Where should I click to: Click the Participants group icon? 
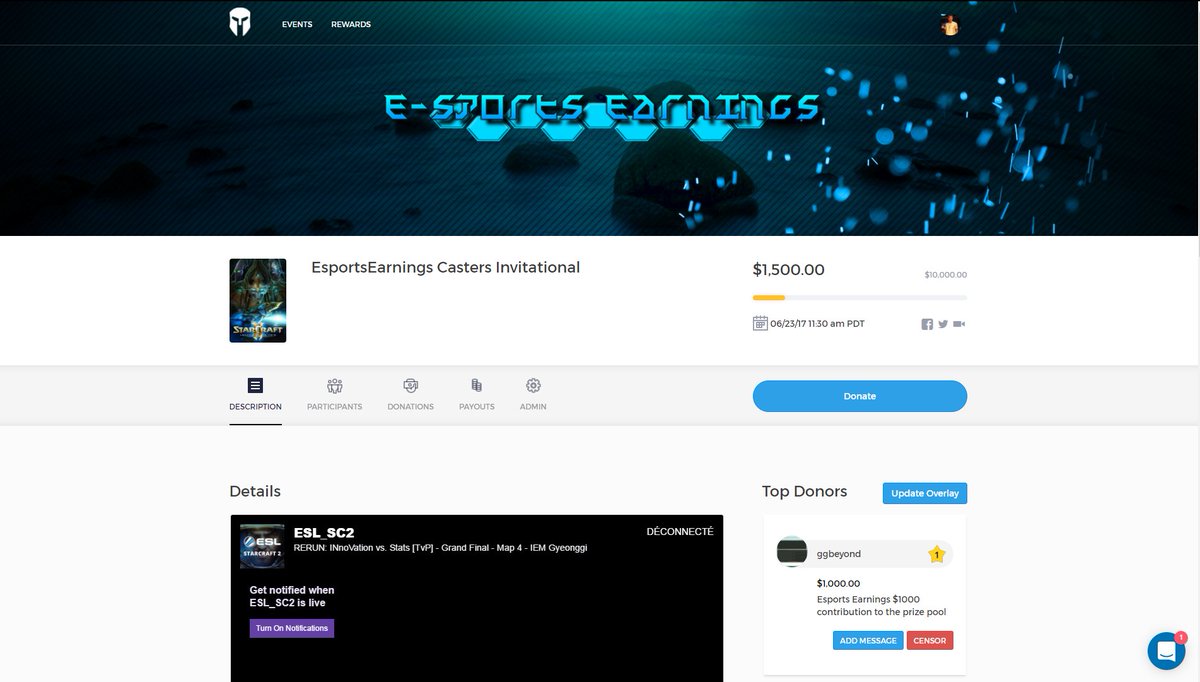point(334,385)
